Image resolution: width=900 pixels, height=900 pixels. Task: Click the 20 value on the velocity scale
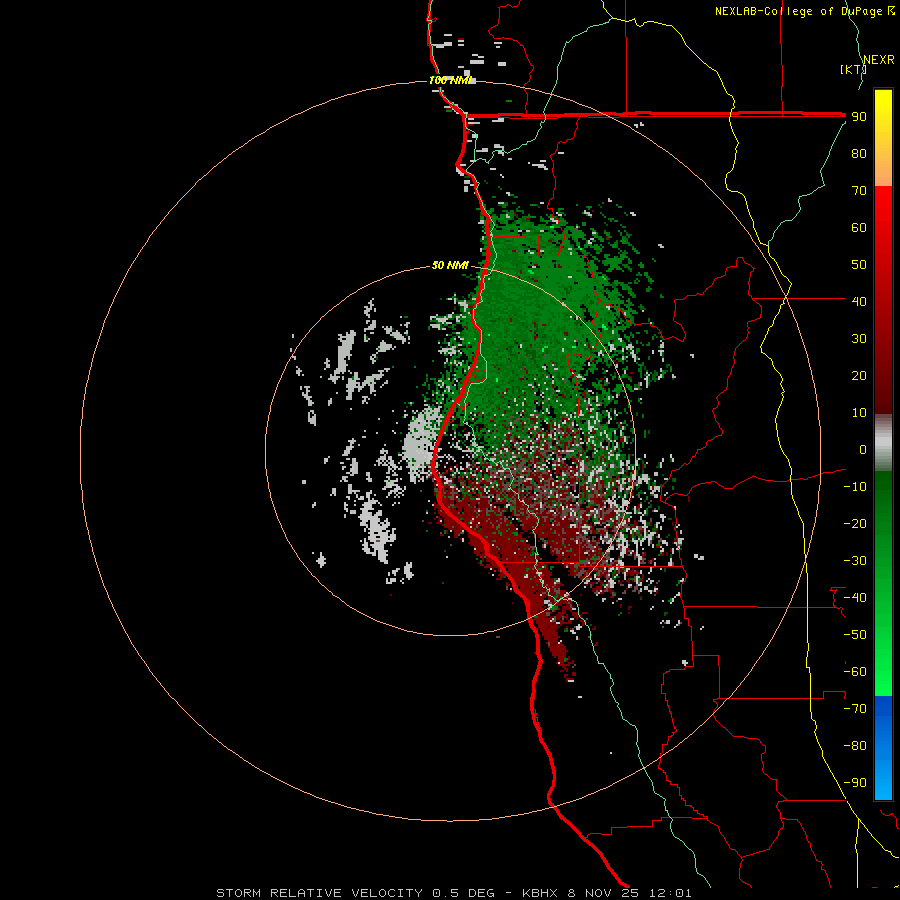pos(859,375)
